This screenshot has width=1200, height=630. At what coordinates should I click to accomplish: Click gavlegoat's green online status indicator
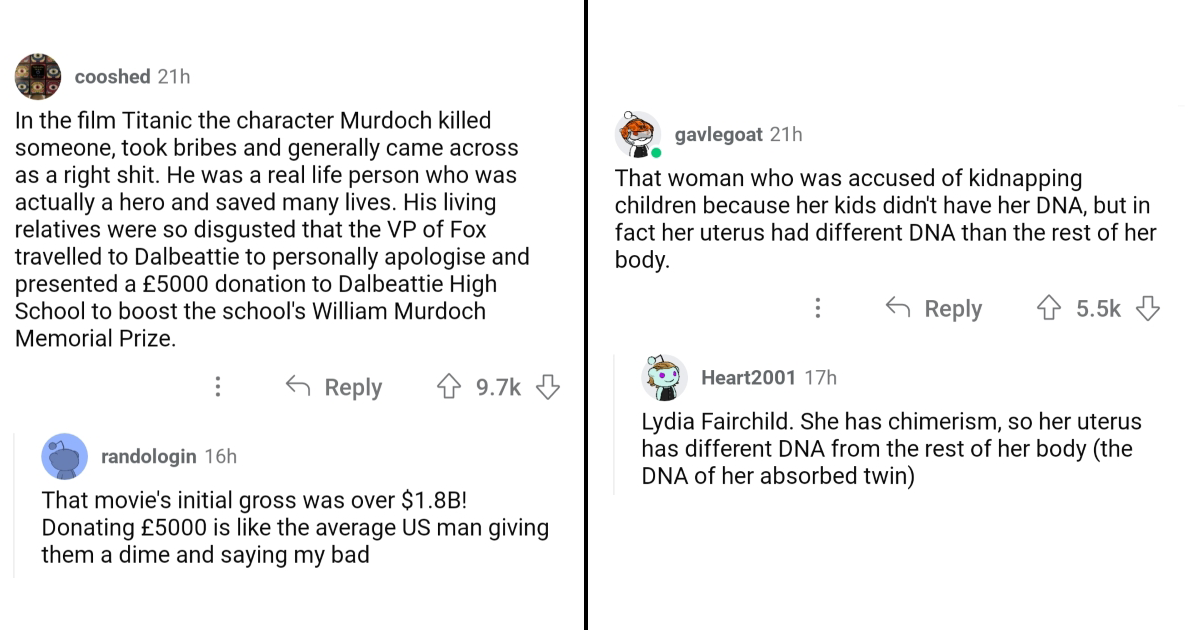(x=656, y=152)
